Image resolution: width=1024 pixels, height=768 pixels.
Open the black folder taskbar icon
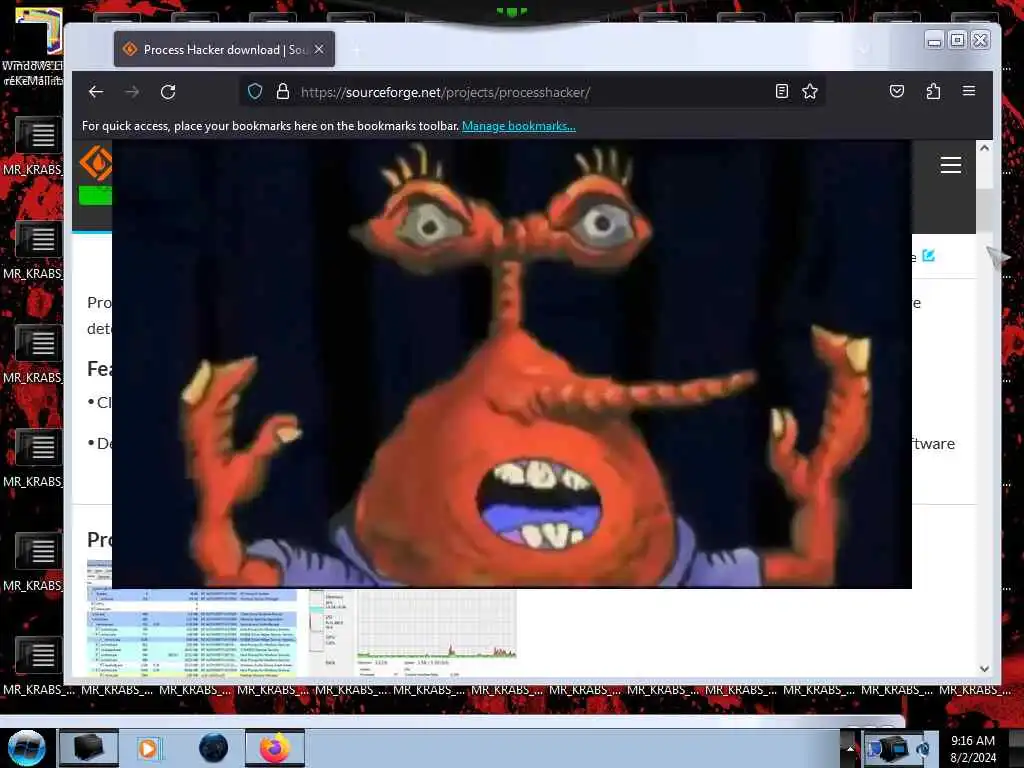pos(89,748)
